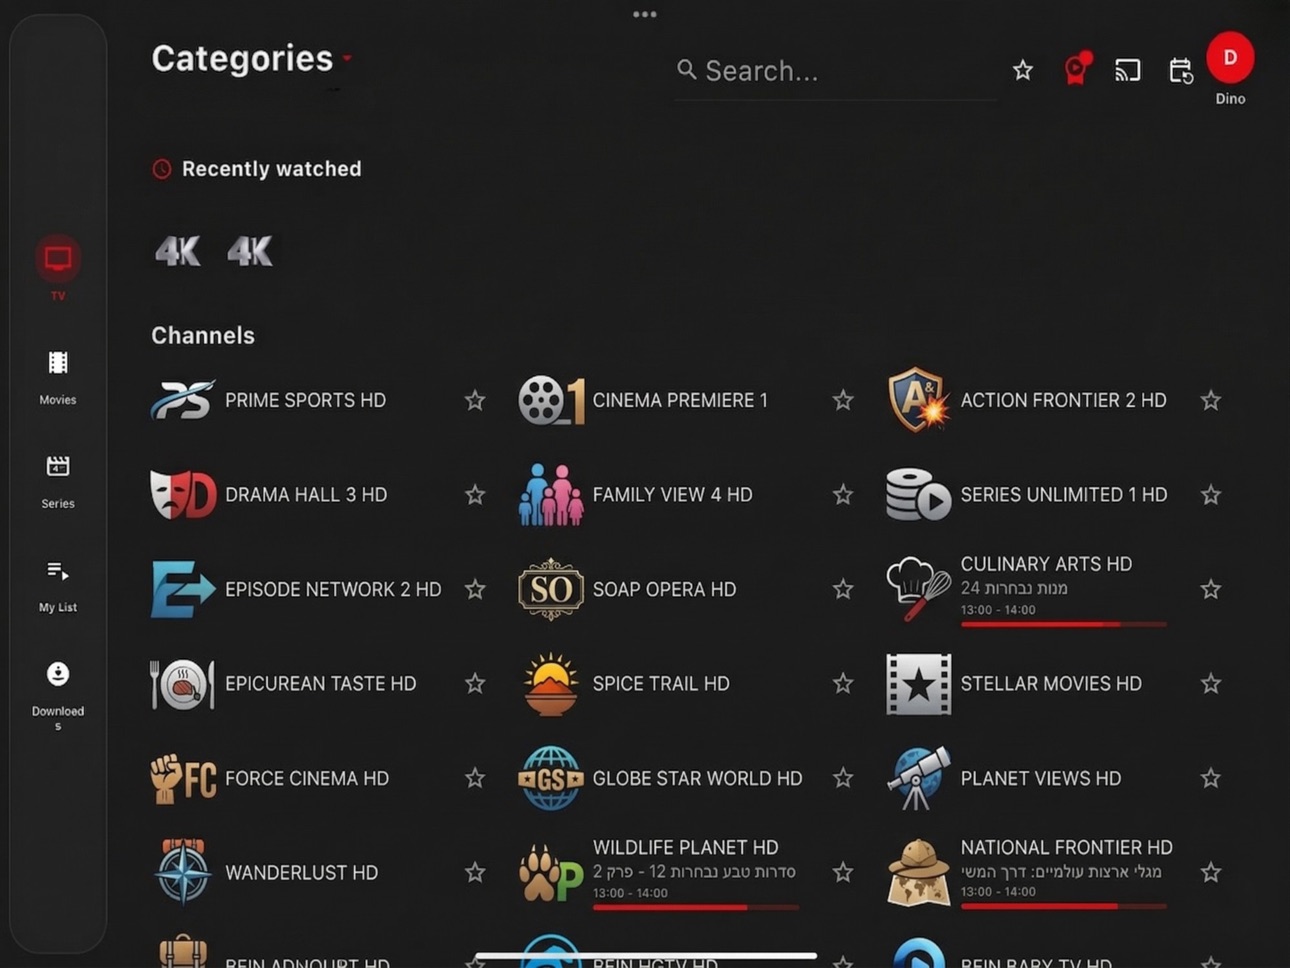Star Soap Opera HD as favorite
The width and height of the screenshot is (1290, 968).
[x=843, y=589]
